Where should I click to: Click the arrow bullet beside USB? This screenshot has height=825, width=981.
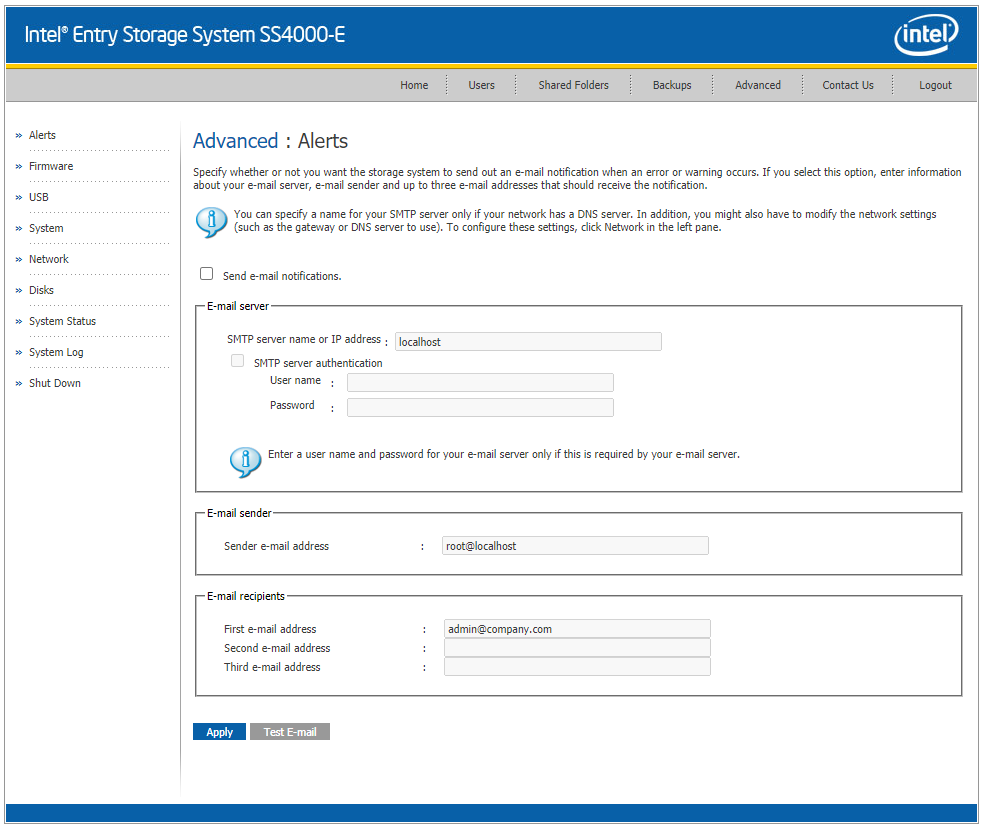(19, 198)
